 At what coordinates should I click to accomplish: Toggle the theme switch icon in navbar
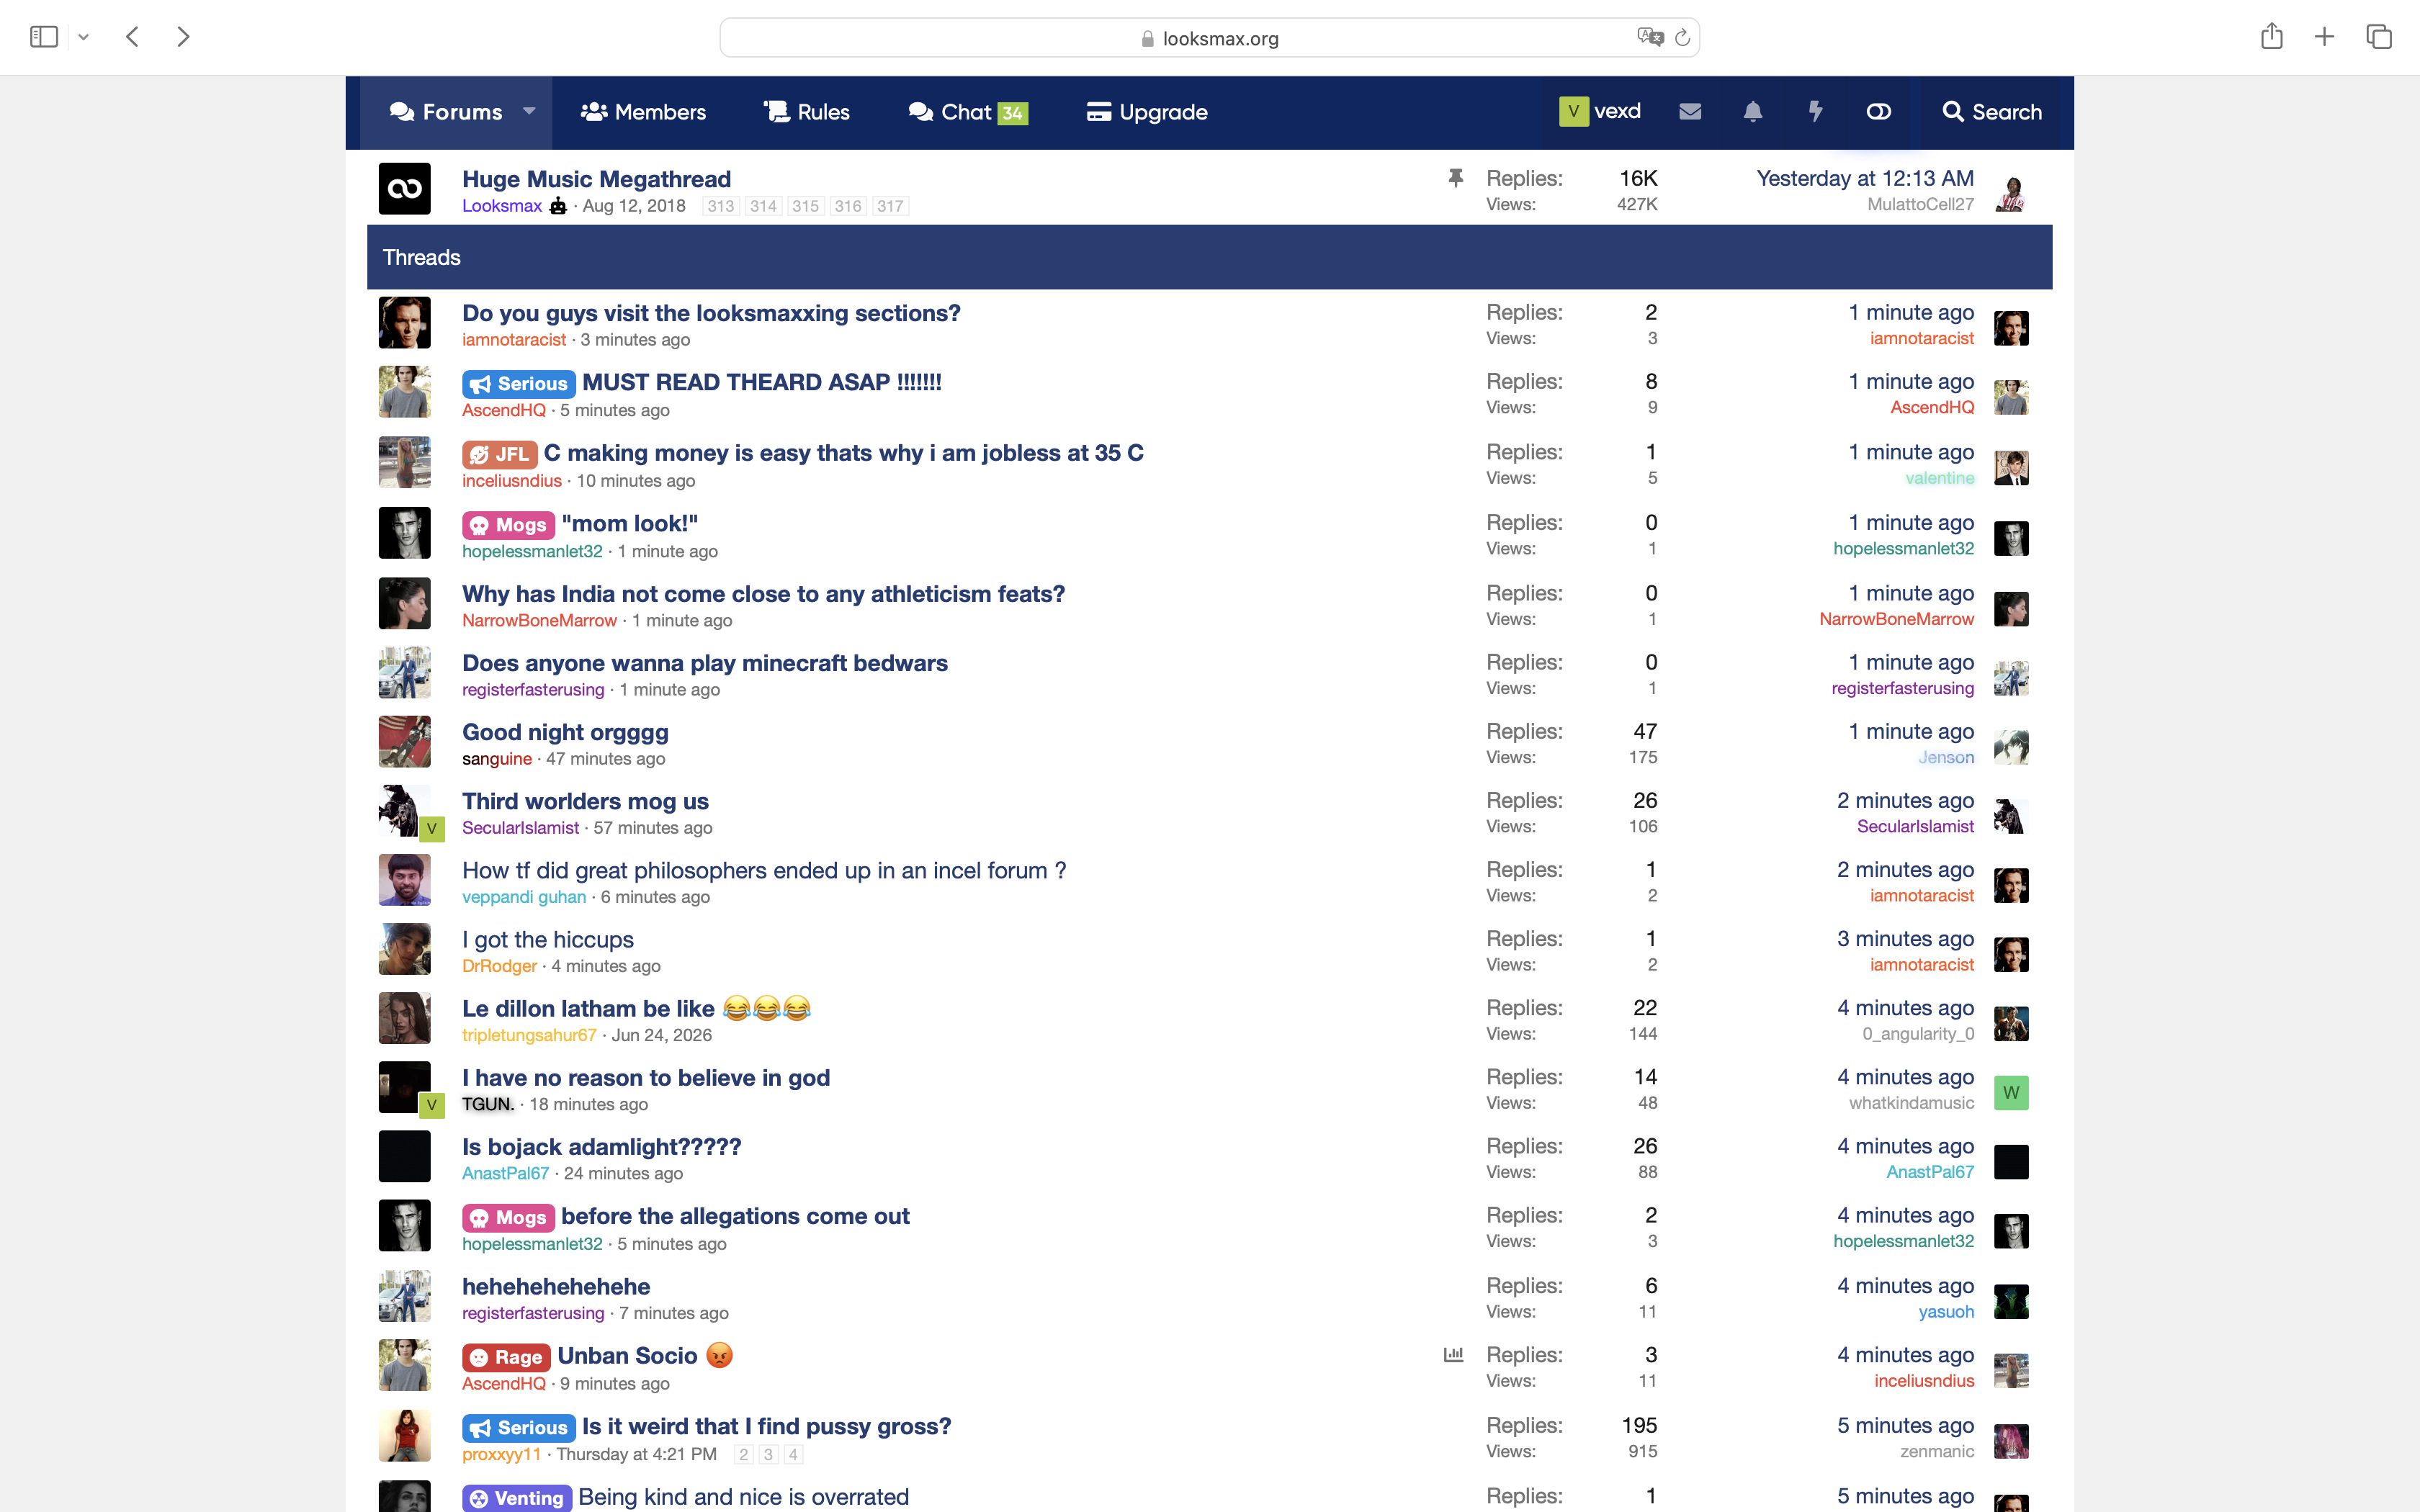[x=1879, y=112]
